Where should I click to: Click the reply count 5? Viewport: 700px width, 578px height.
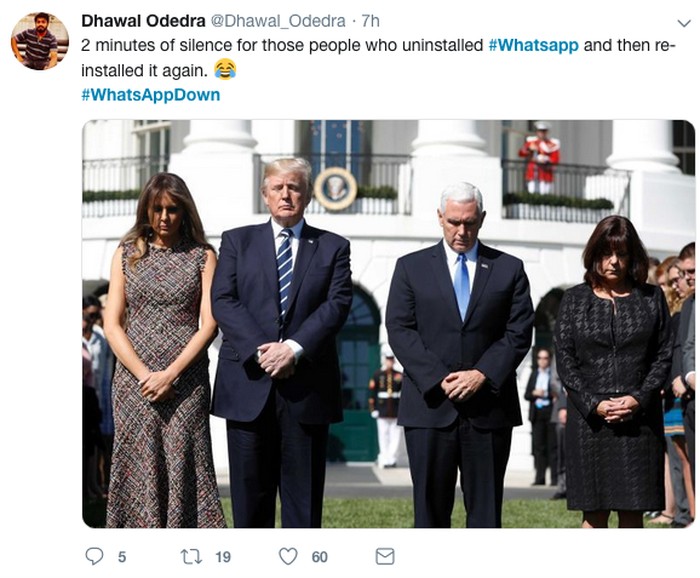pyautogui.click(x=122, y=557)
